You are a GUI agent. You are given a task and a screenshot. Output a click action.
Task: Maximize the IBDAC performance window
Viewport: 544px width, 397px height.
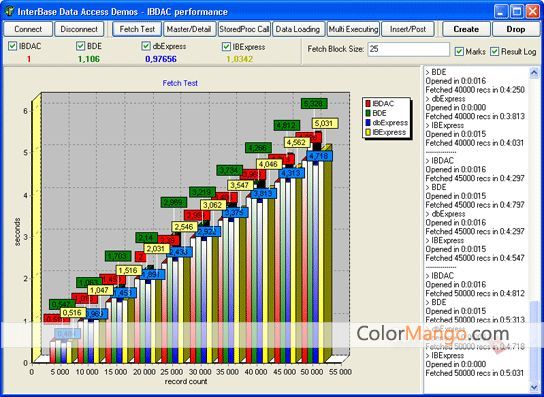point(517,12)
